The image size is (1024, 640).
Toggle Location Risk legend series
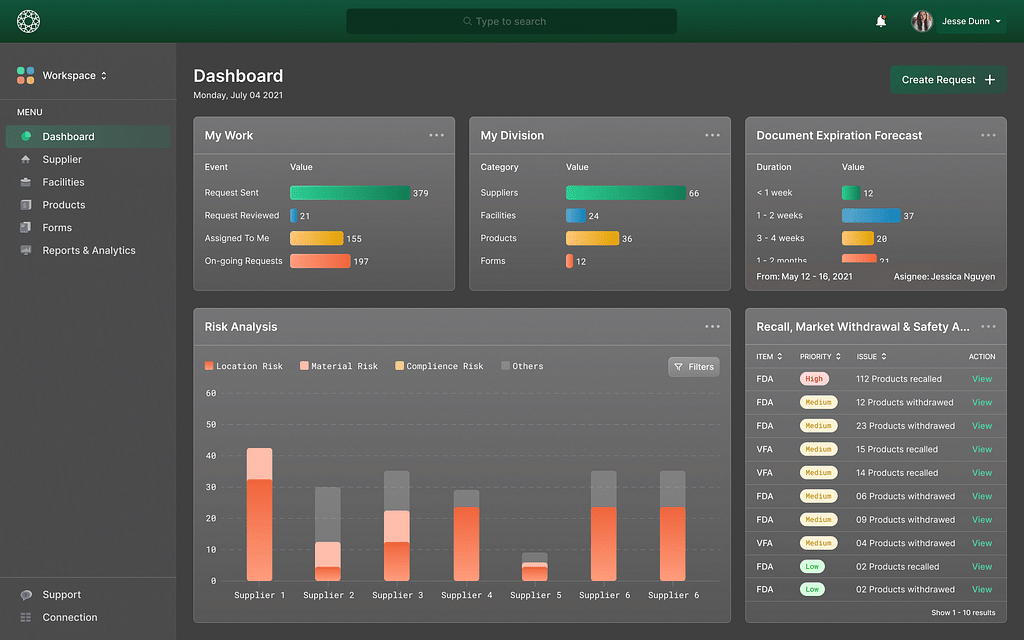(244, 366)
